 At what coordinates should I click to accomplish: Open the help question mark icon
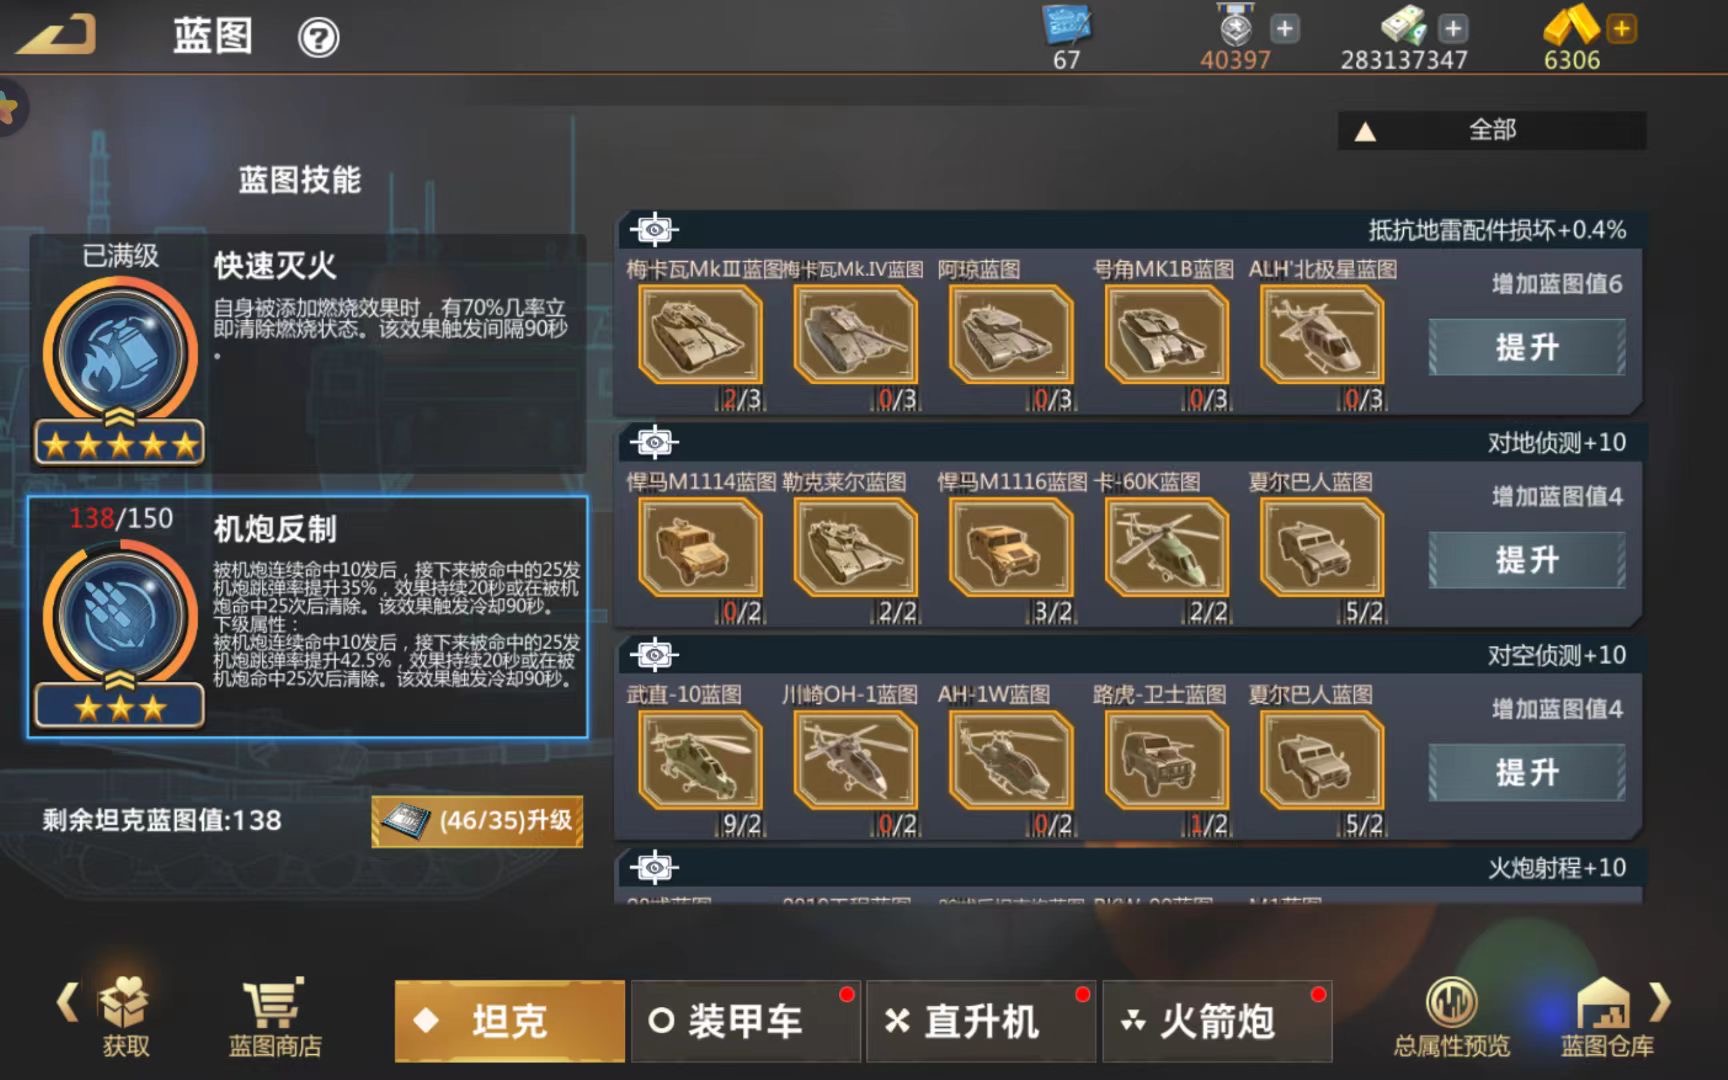(319, 38)
